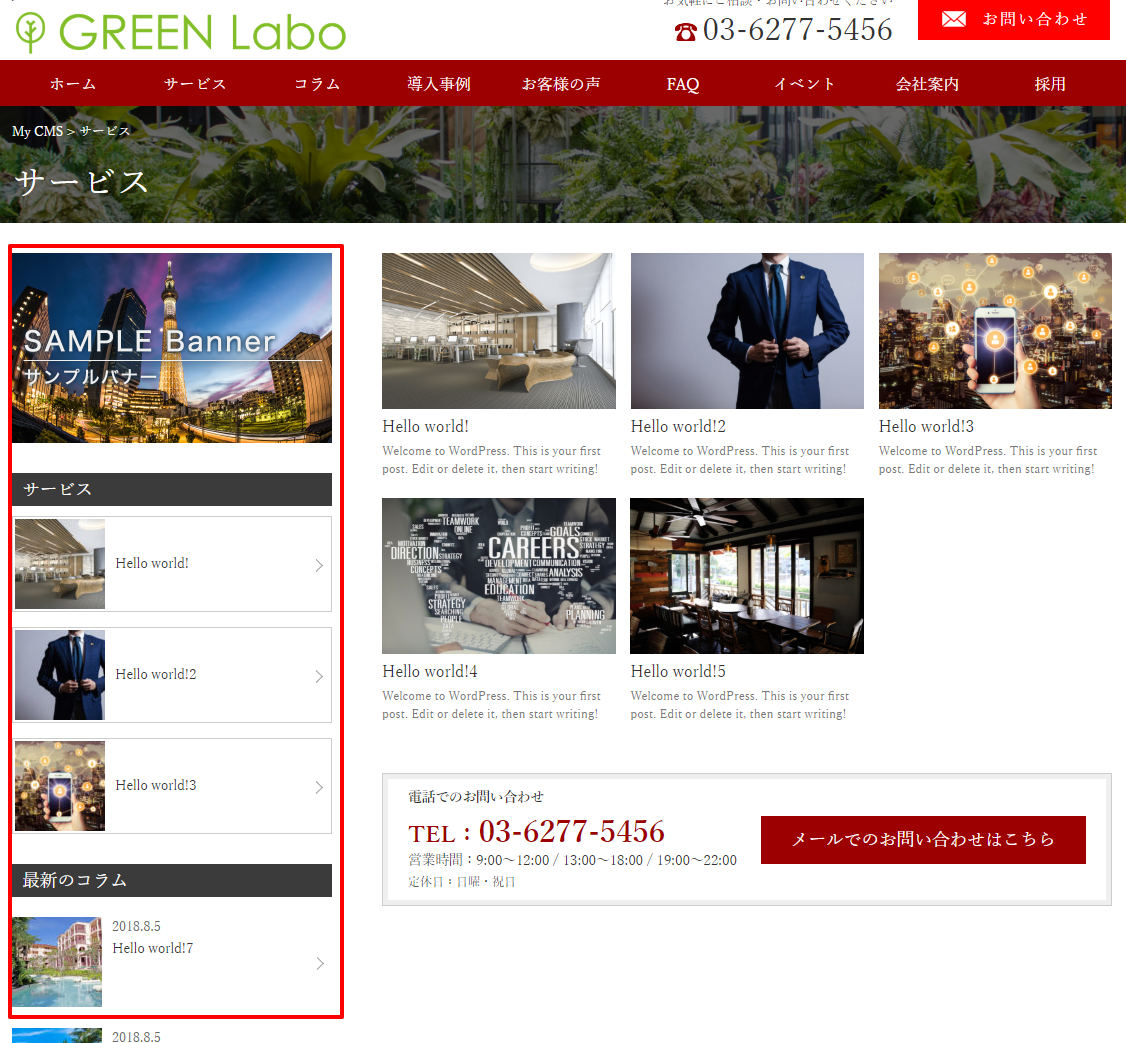This screenshot has height=1043, width=1126.
Task: Open the Hello world!7 column link
Action: 153,948
